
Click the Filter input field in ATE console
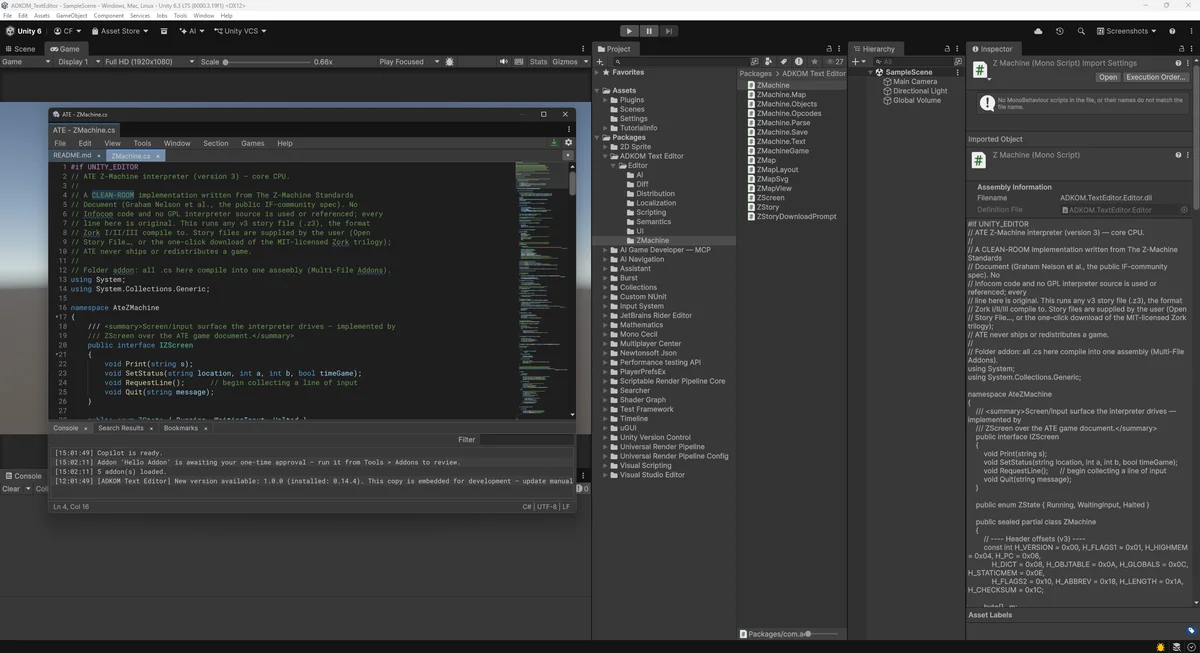[526, 439]
